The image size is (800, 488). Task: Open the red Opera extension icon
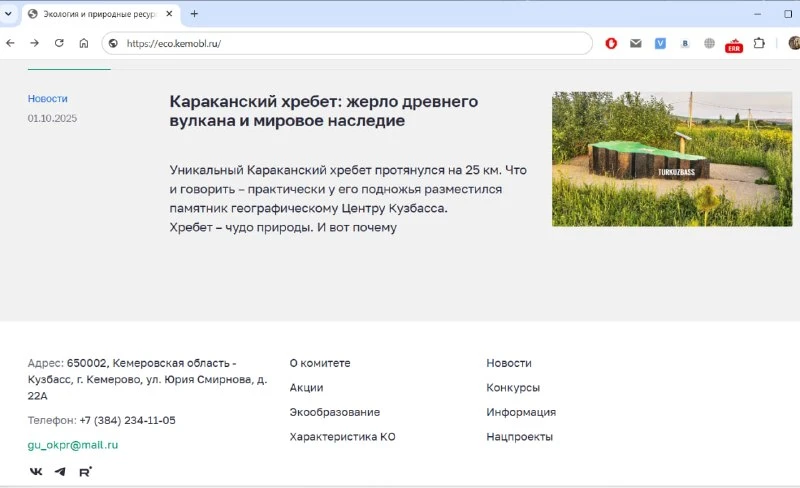611,43
